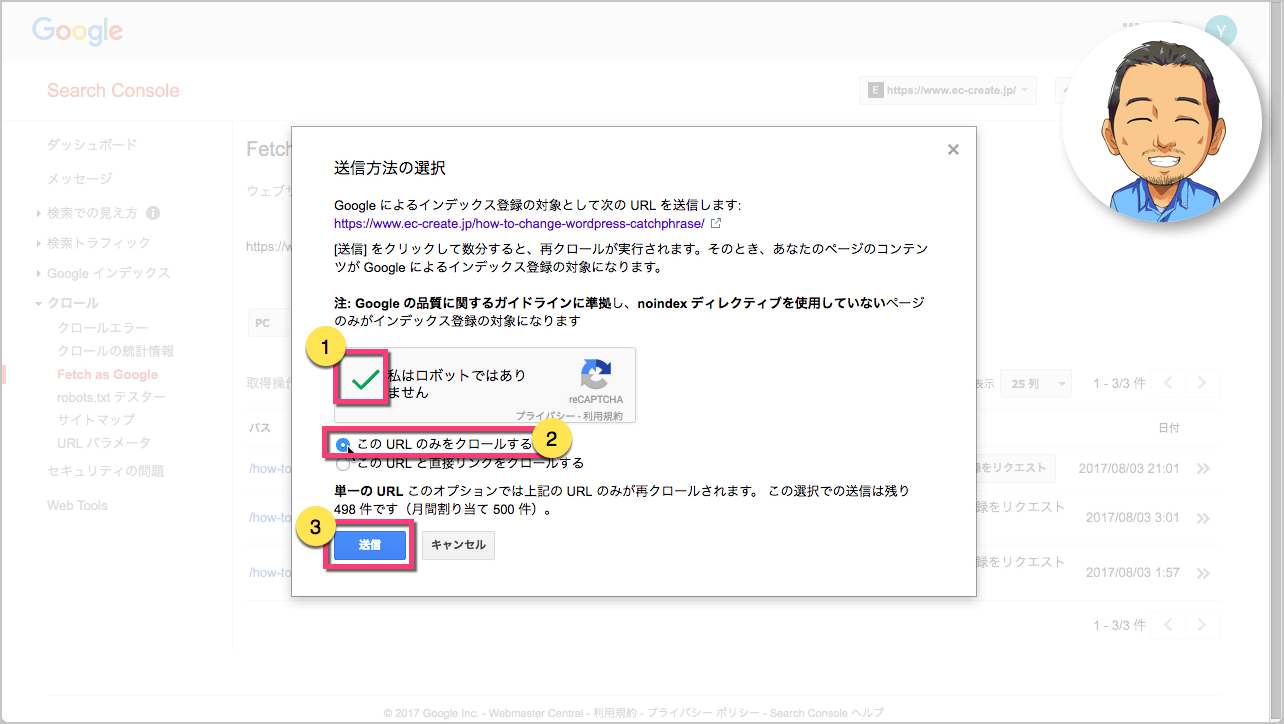Open ダッシュボード in the sidebar
1284x724 pixels.
[x=92, y=145]
